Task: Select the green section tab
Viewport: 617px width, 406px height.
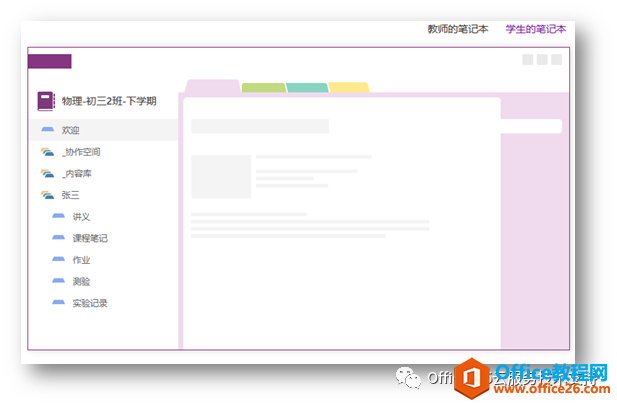Action: click(264, 88)
